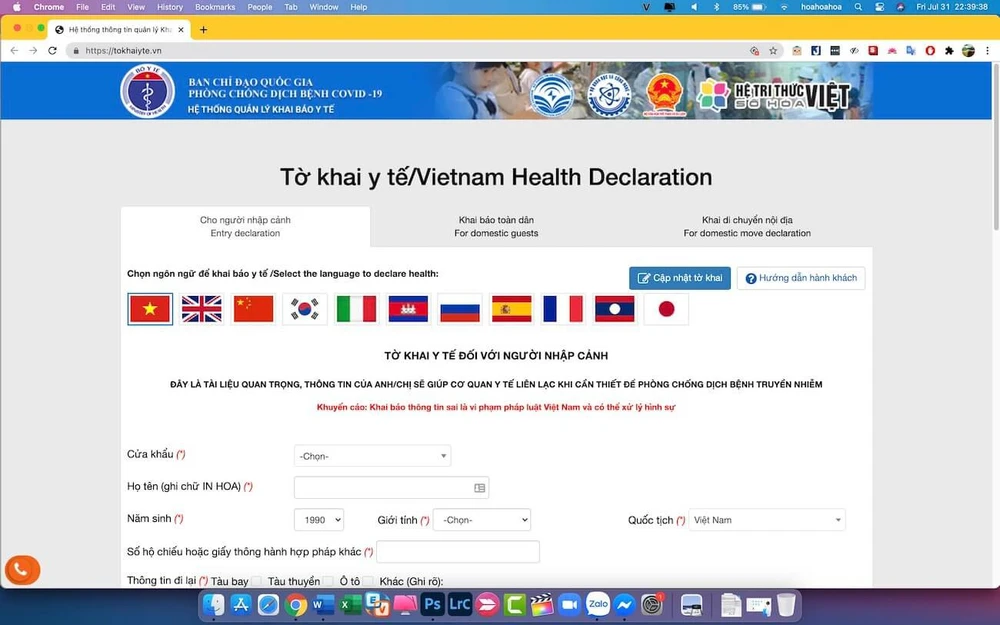Open Hướng dẫn hành khách guide
Screen dimensions: 1000x625
point(800,278)
